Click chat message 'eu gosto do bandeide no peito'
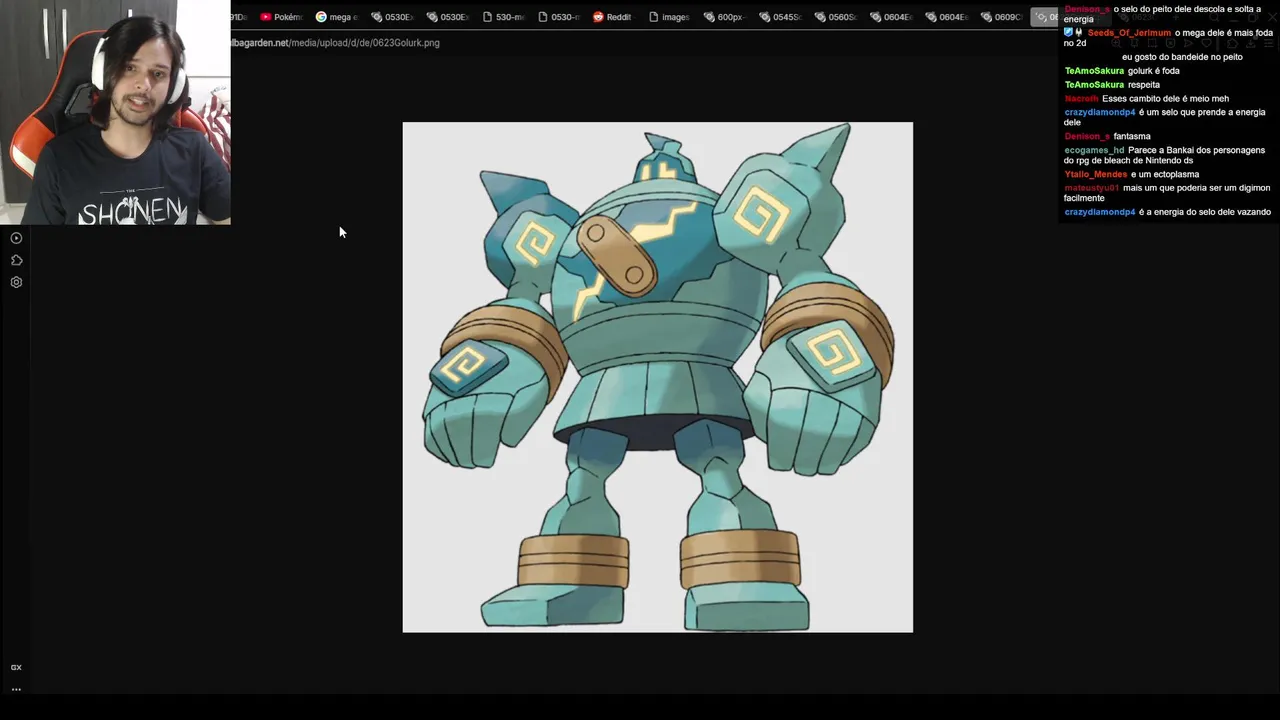This screenshot has width=1280, height=720. (x=1182, y=57)
